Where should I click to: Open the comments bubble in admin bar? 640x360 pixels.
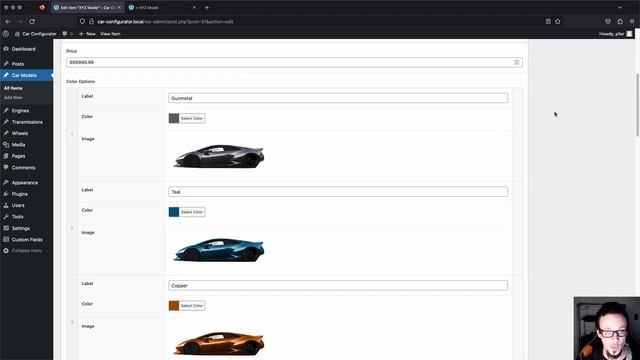(67, 34)
